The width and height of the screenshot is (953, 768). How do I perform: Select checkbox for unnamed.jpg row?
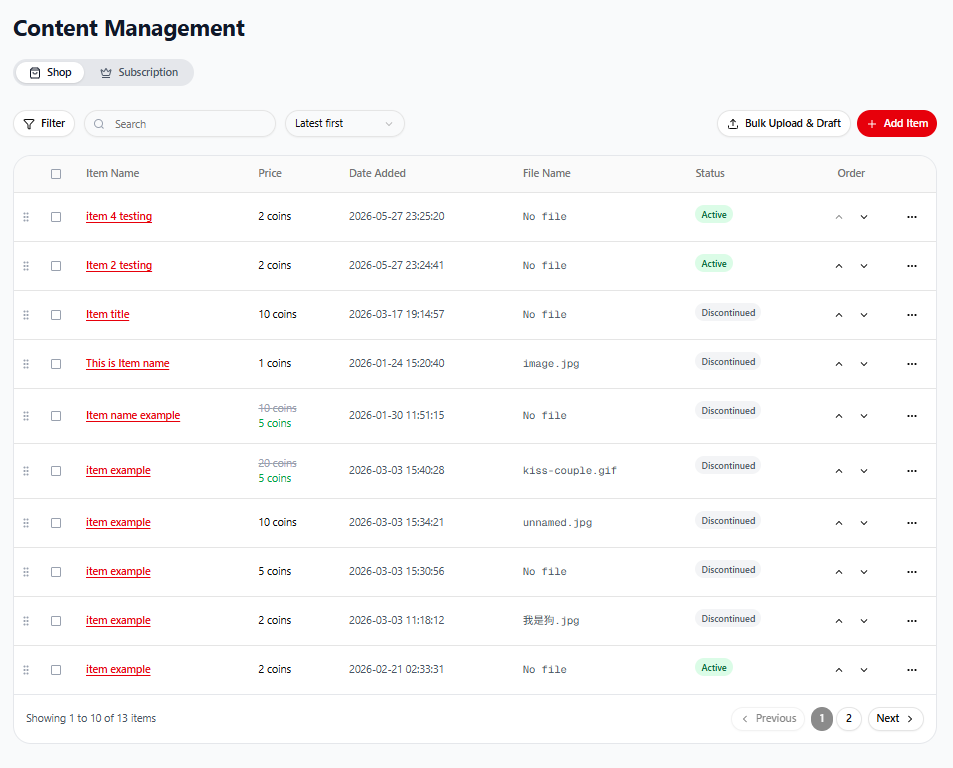click(x=56, y=523)
